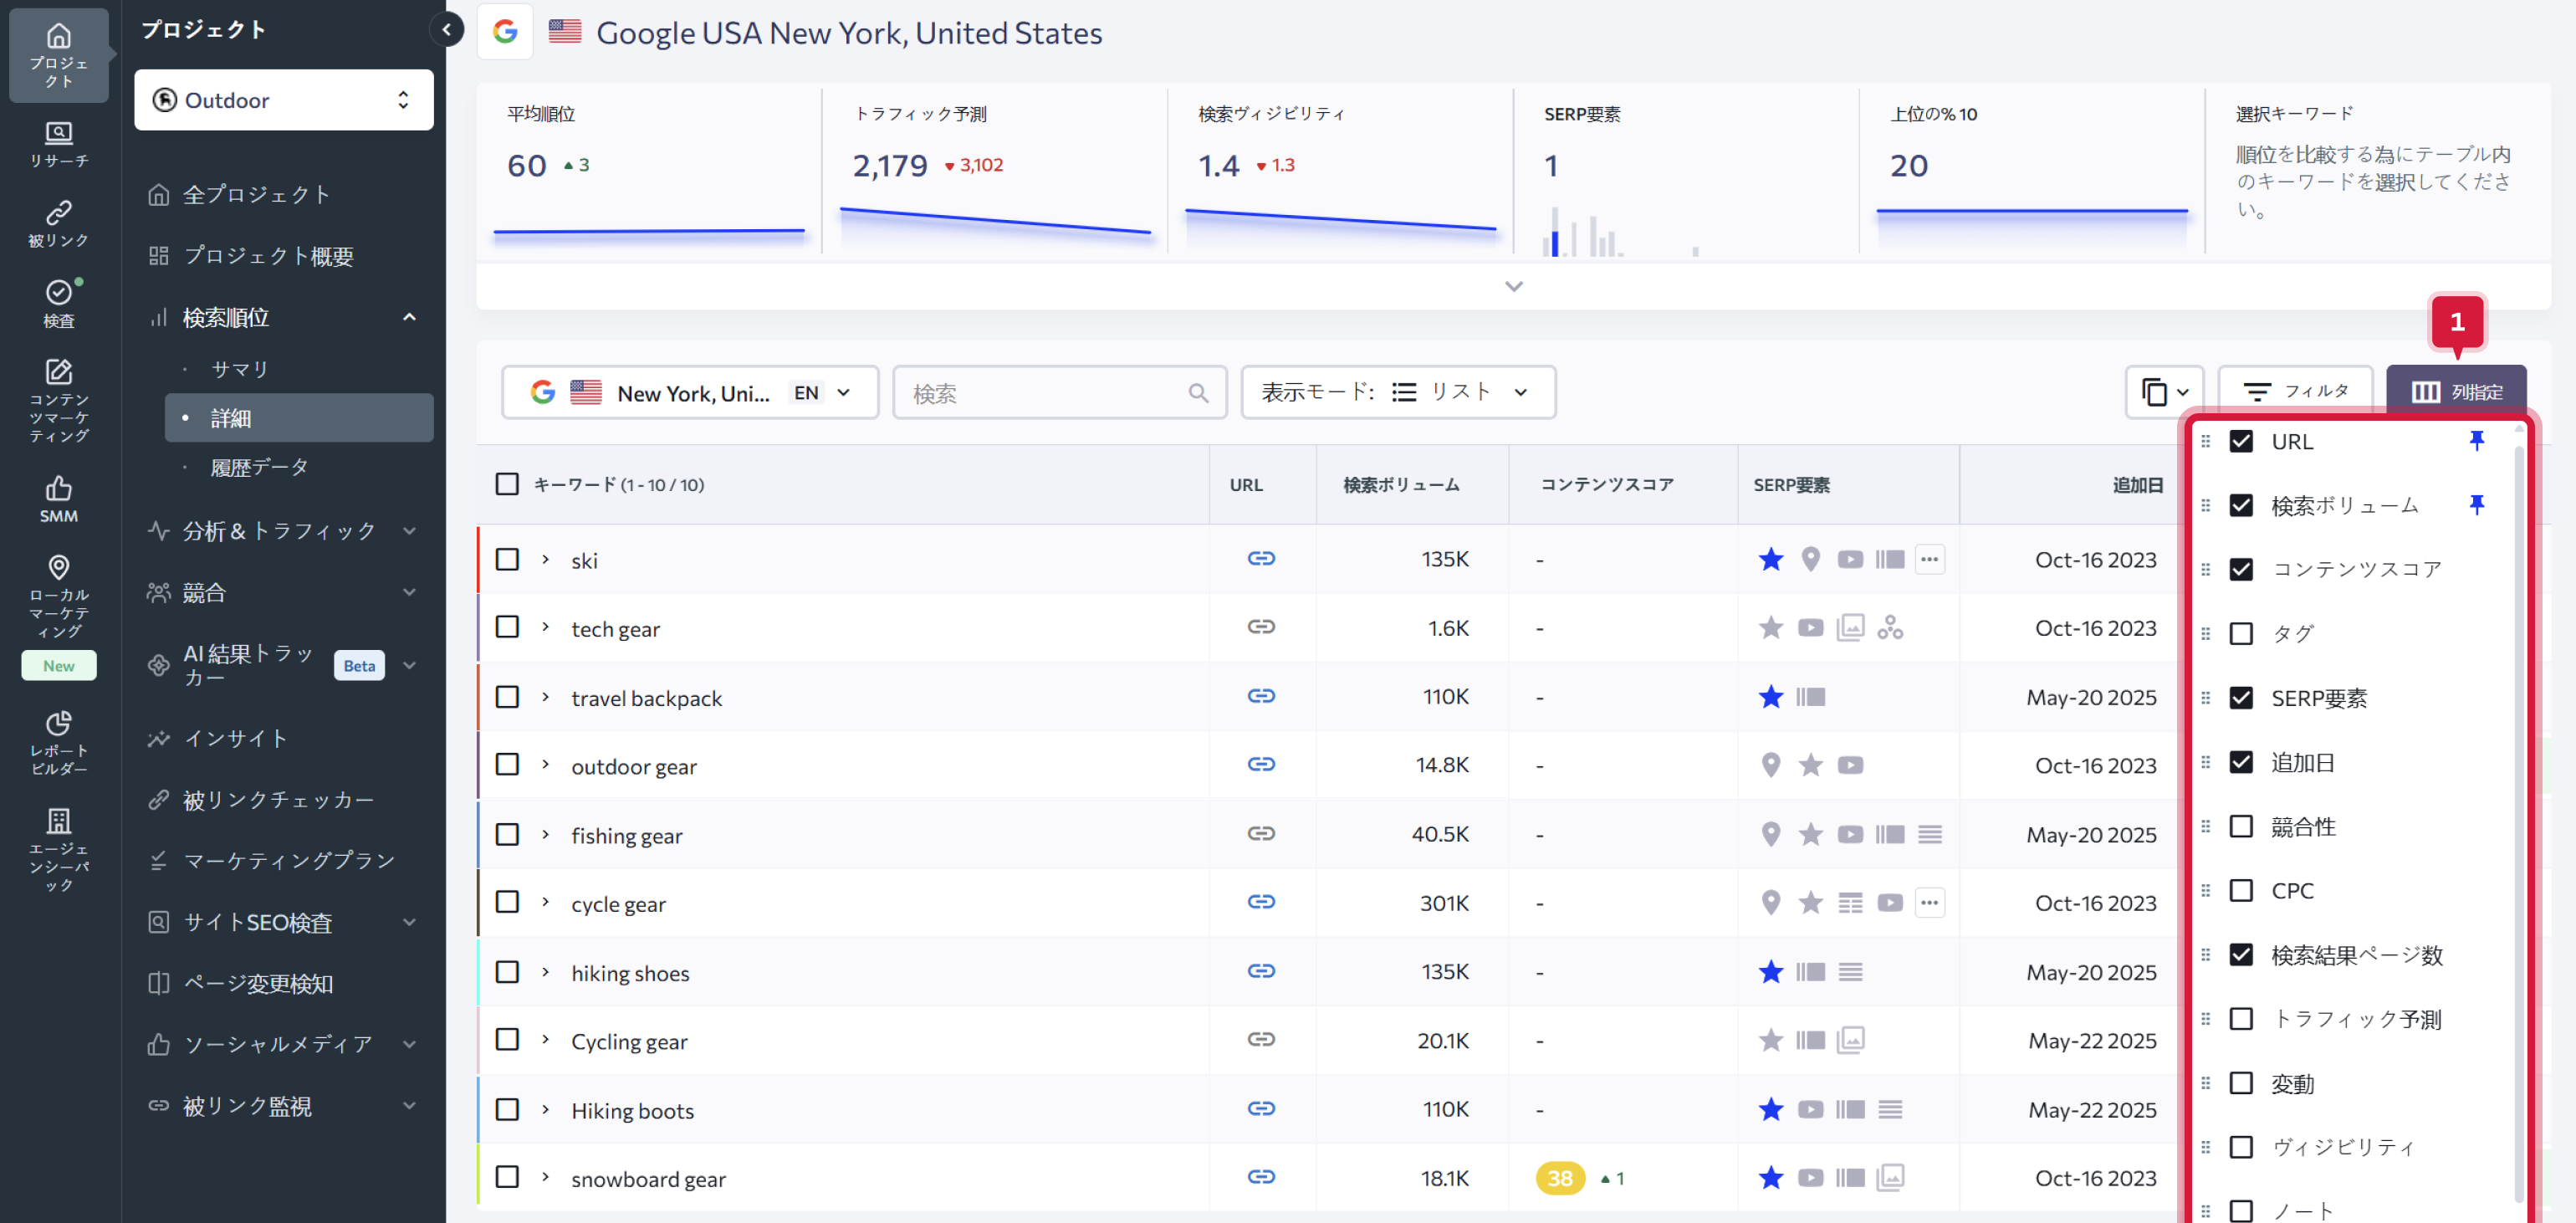
Task: Click the URL link icon for travel backpack
Action: [1261, 696]
